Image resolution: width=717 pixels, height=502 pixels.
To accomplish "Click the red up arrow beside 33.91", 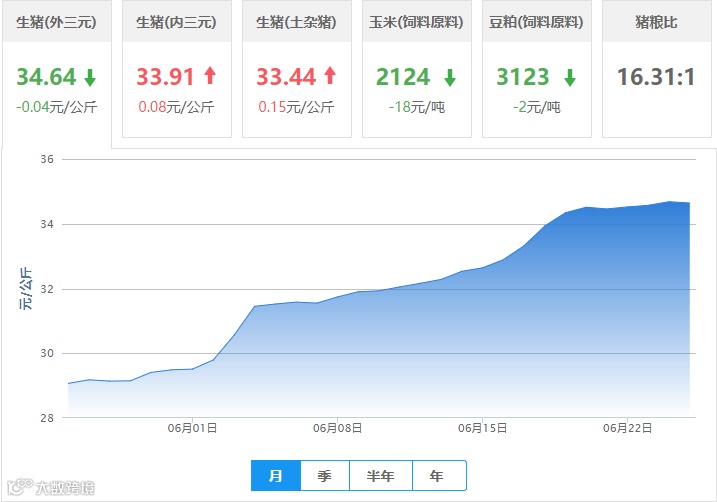I will tap(210, 75).
